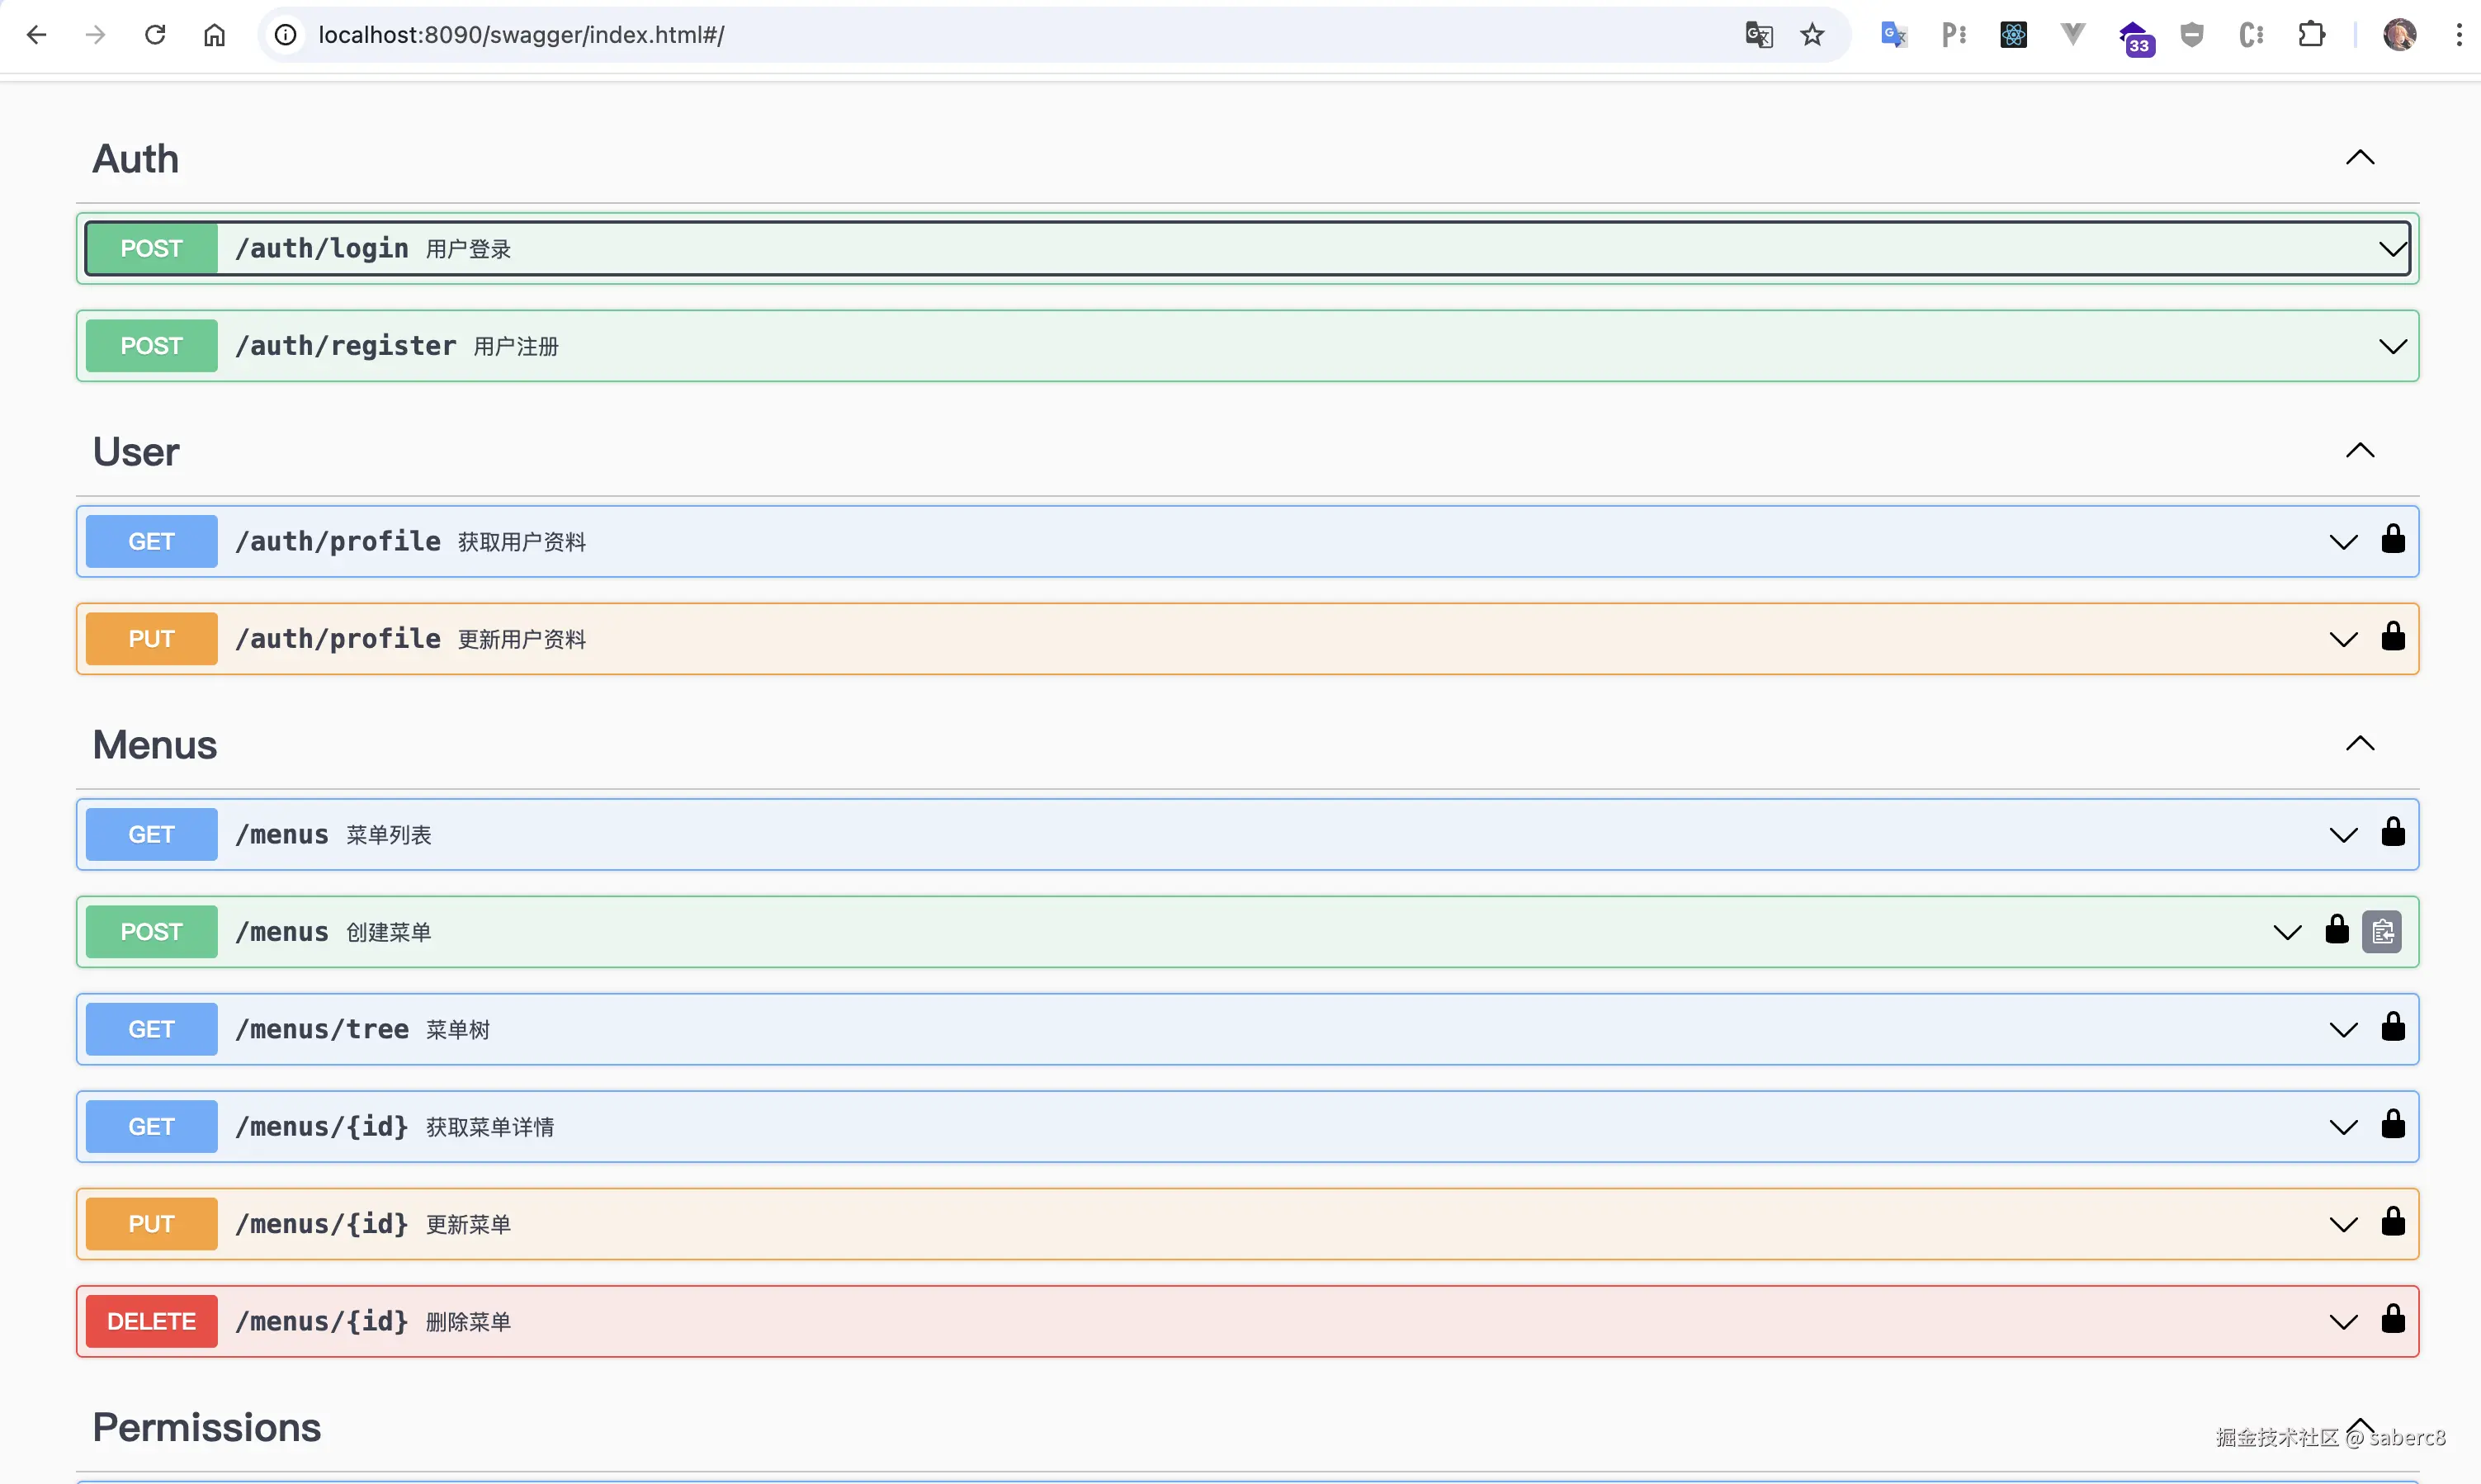This screenshot has width=2481, height=1484.
Task: Bookmark this page with the star icon
Action: click(1812, 35)
